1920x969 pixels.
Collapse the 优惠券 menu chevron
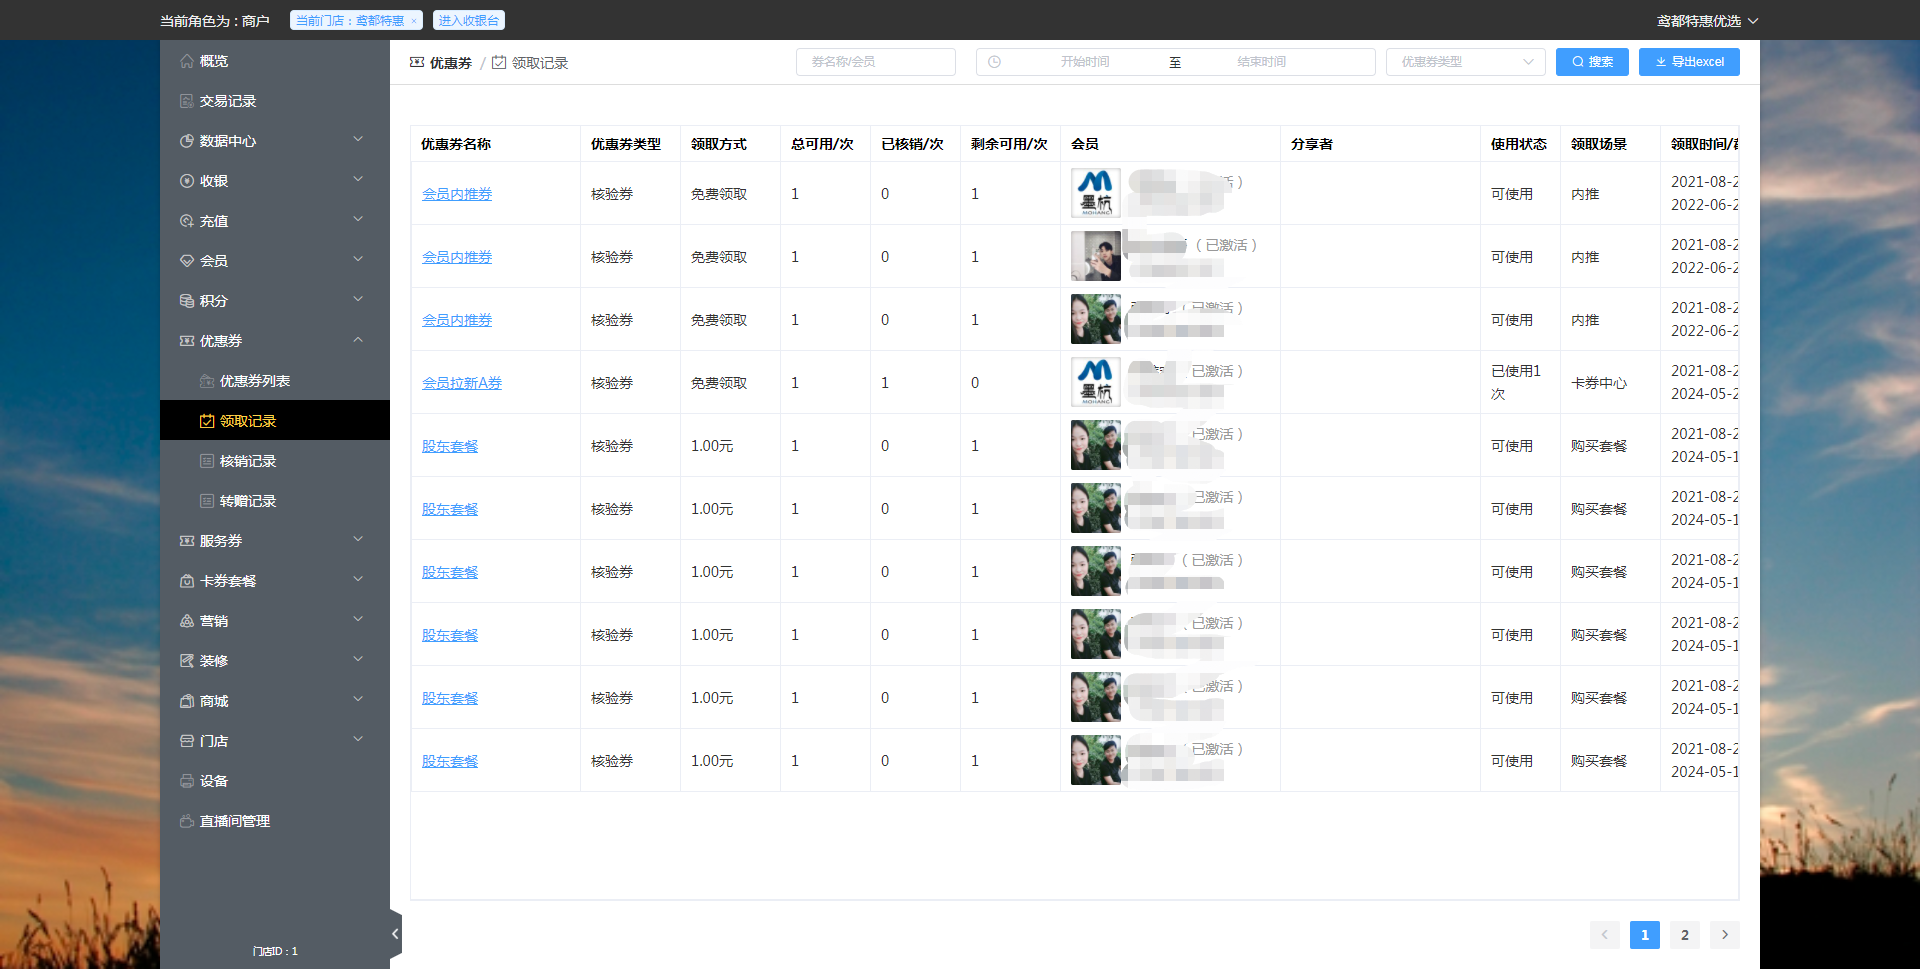358,340
